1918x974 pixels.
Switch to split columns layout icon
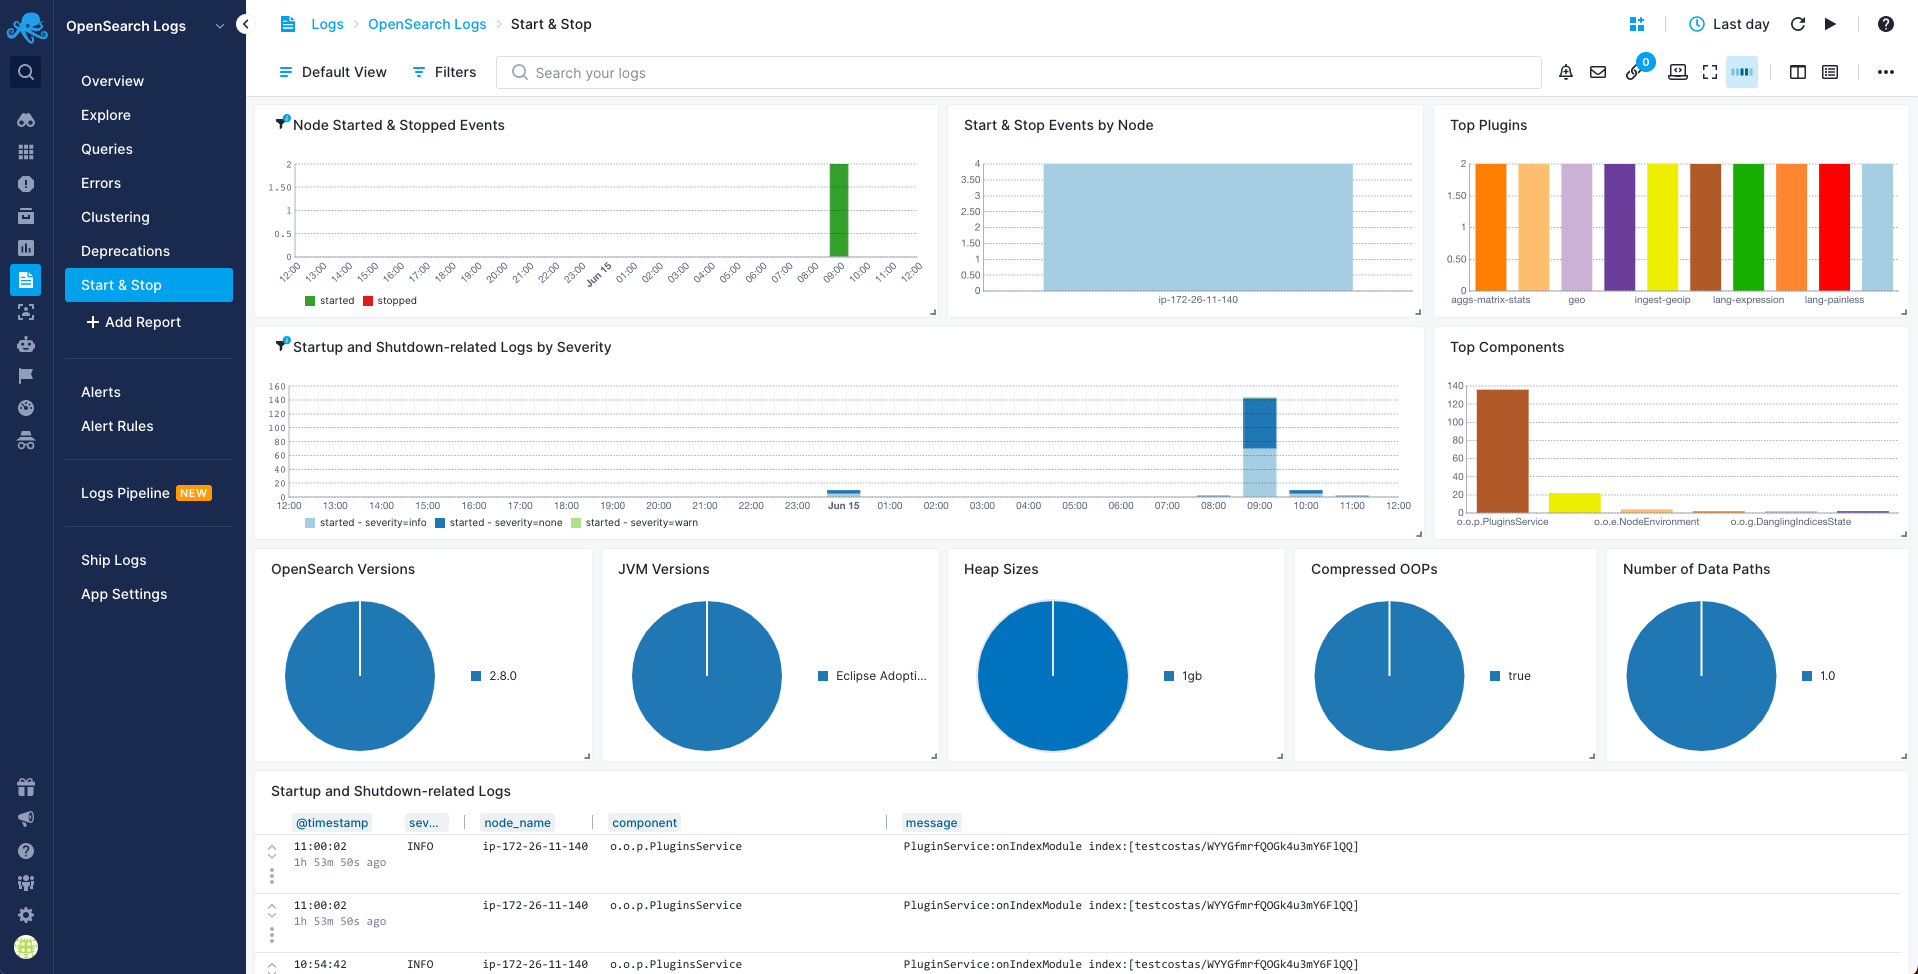pos(1798,72)
